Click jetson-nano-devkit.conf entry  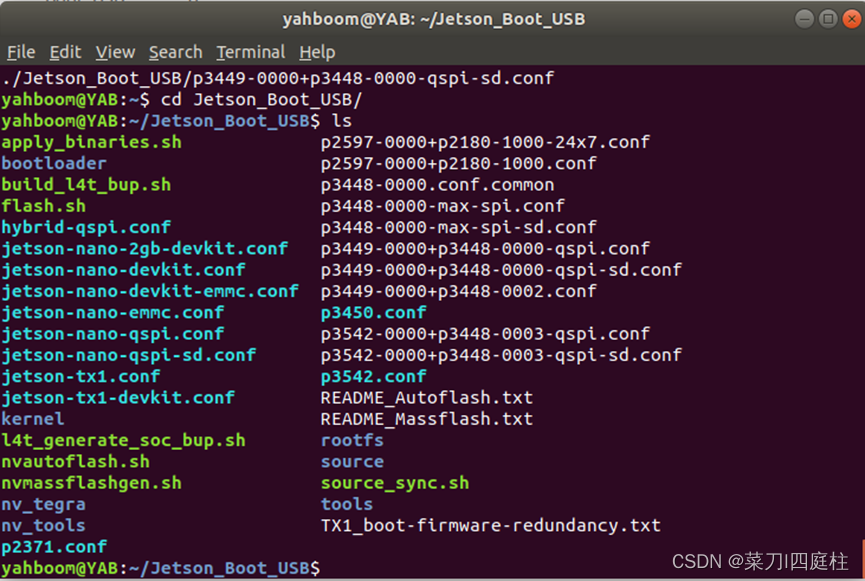click(x=122, y=269)
